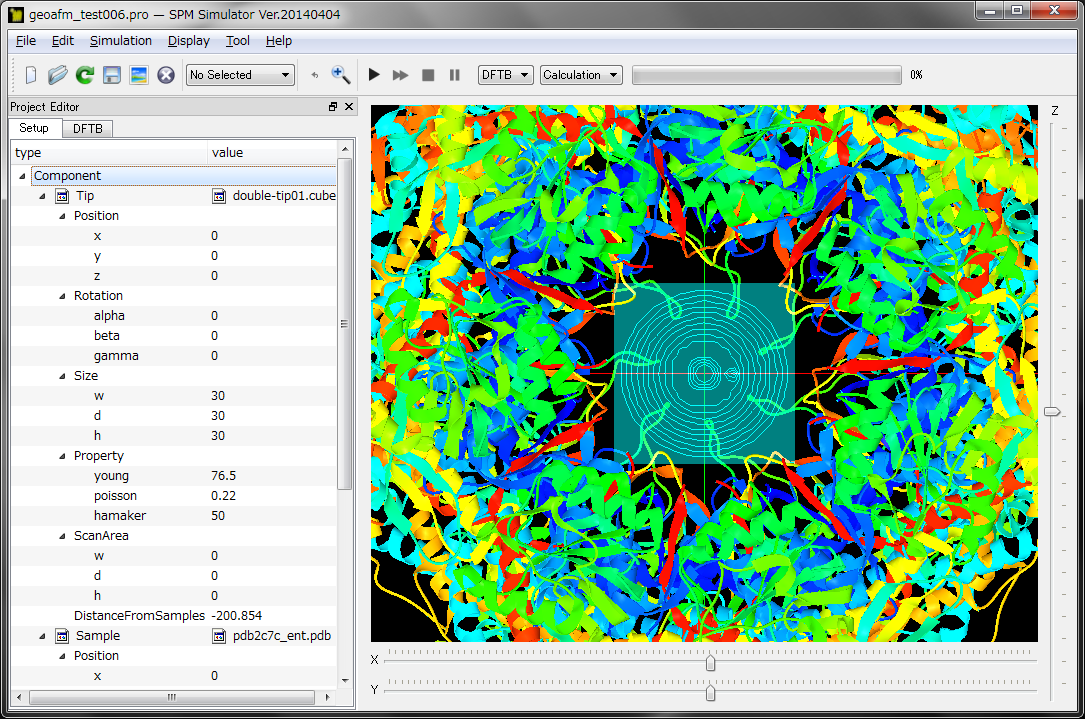
Task: Open the Calculation mode dropdown
Action: [581, 75]
